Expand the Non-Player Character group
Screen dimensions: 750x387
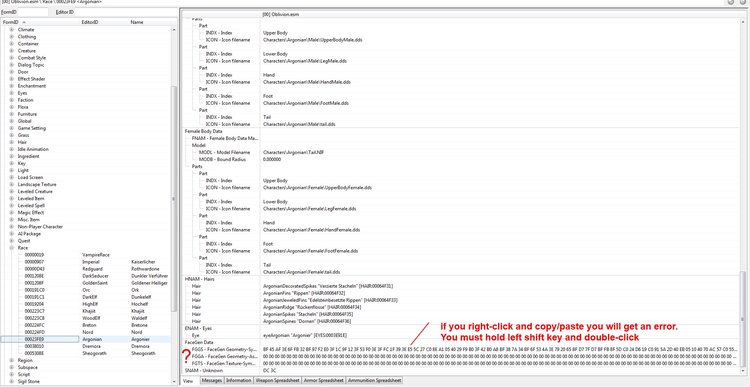pos(11,227)
